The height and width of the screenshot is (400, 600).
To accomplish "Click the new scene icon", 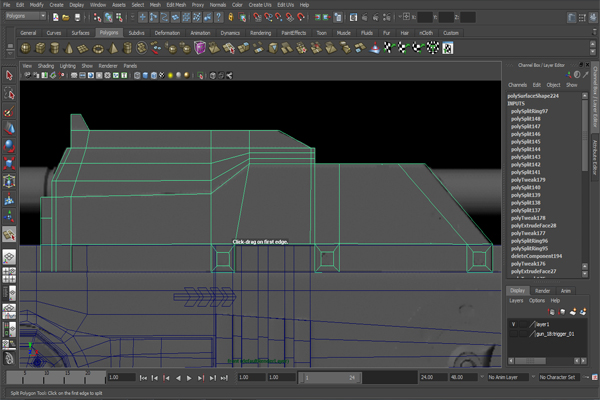I will [x=56, y=17].
